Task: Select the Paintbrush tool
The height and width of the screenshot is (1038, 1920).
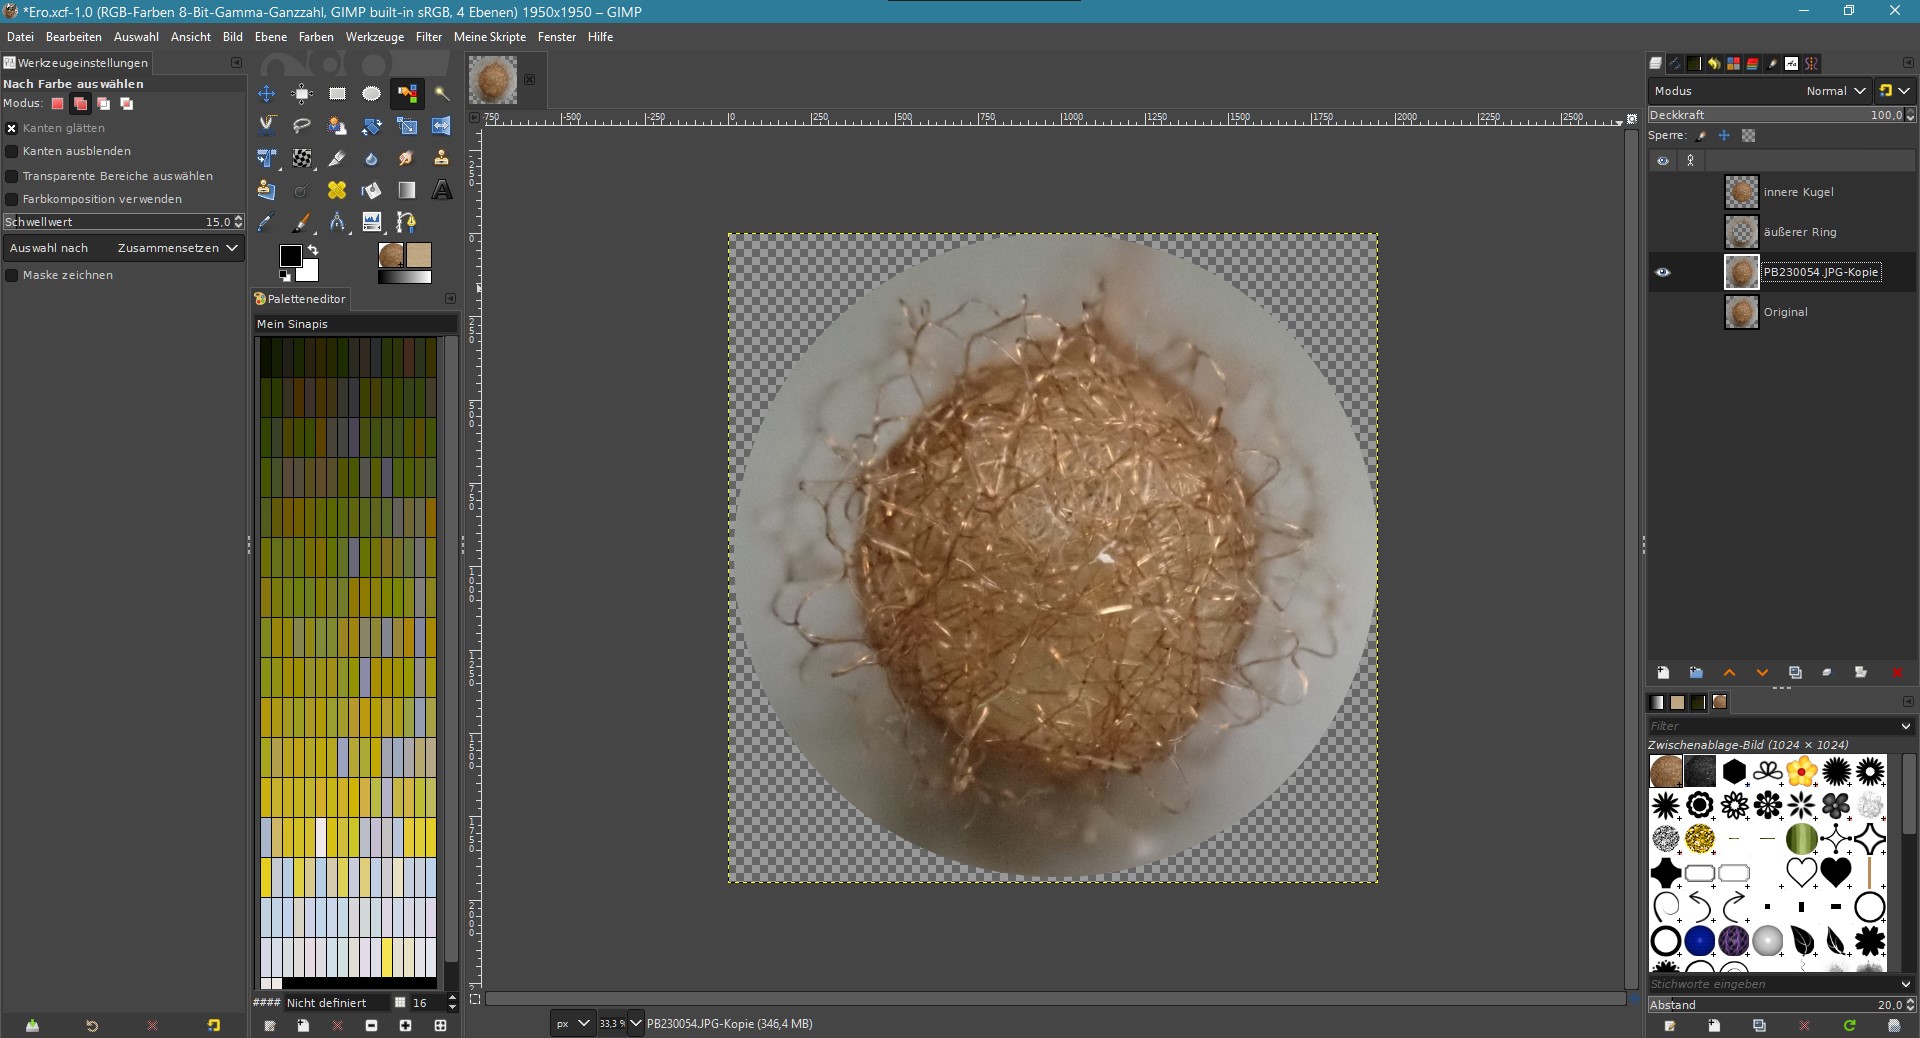Action: pyautogui.click(x=301, y=222)
